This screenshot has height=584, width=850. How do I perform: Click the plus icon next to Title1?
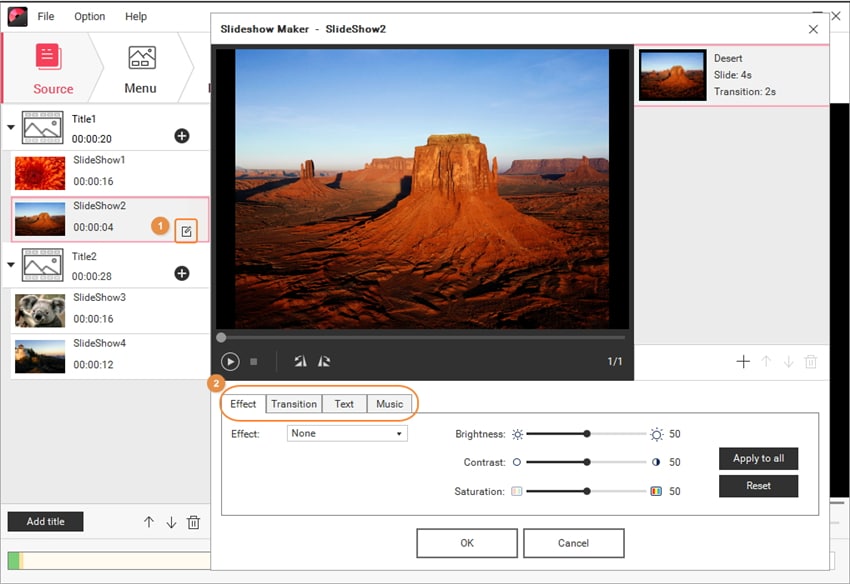pos(182,135)
